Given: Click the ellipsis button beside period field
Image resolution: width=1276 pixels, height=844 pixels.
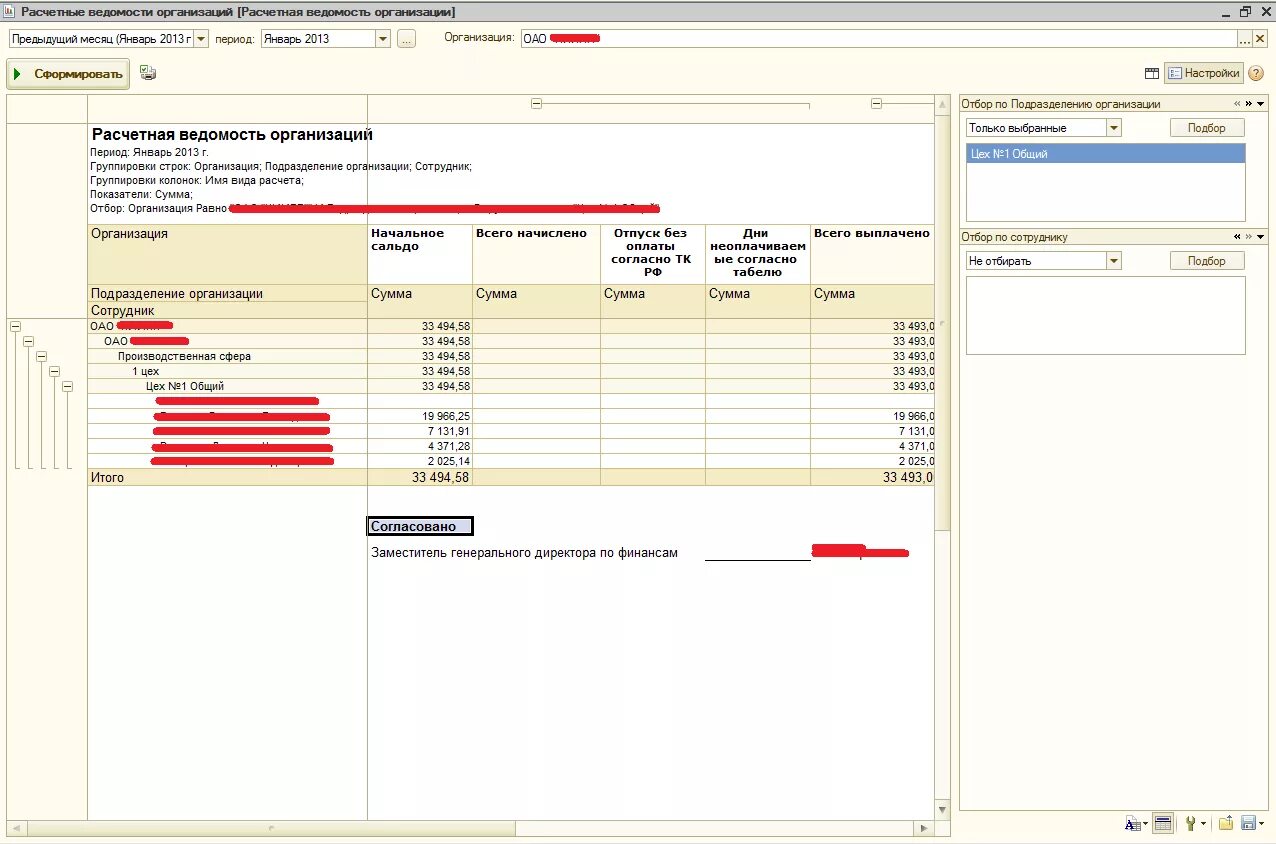Looking at the screenshot, I should pyautogui.click(x=406, y=39).
